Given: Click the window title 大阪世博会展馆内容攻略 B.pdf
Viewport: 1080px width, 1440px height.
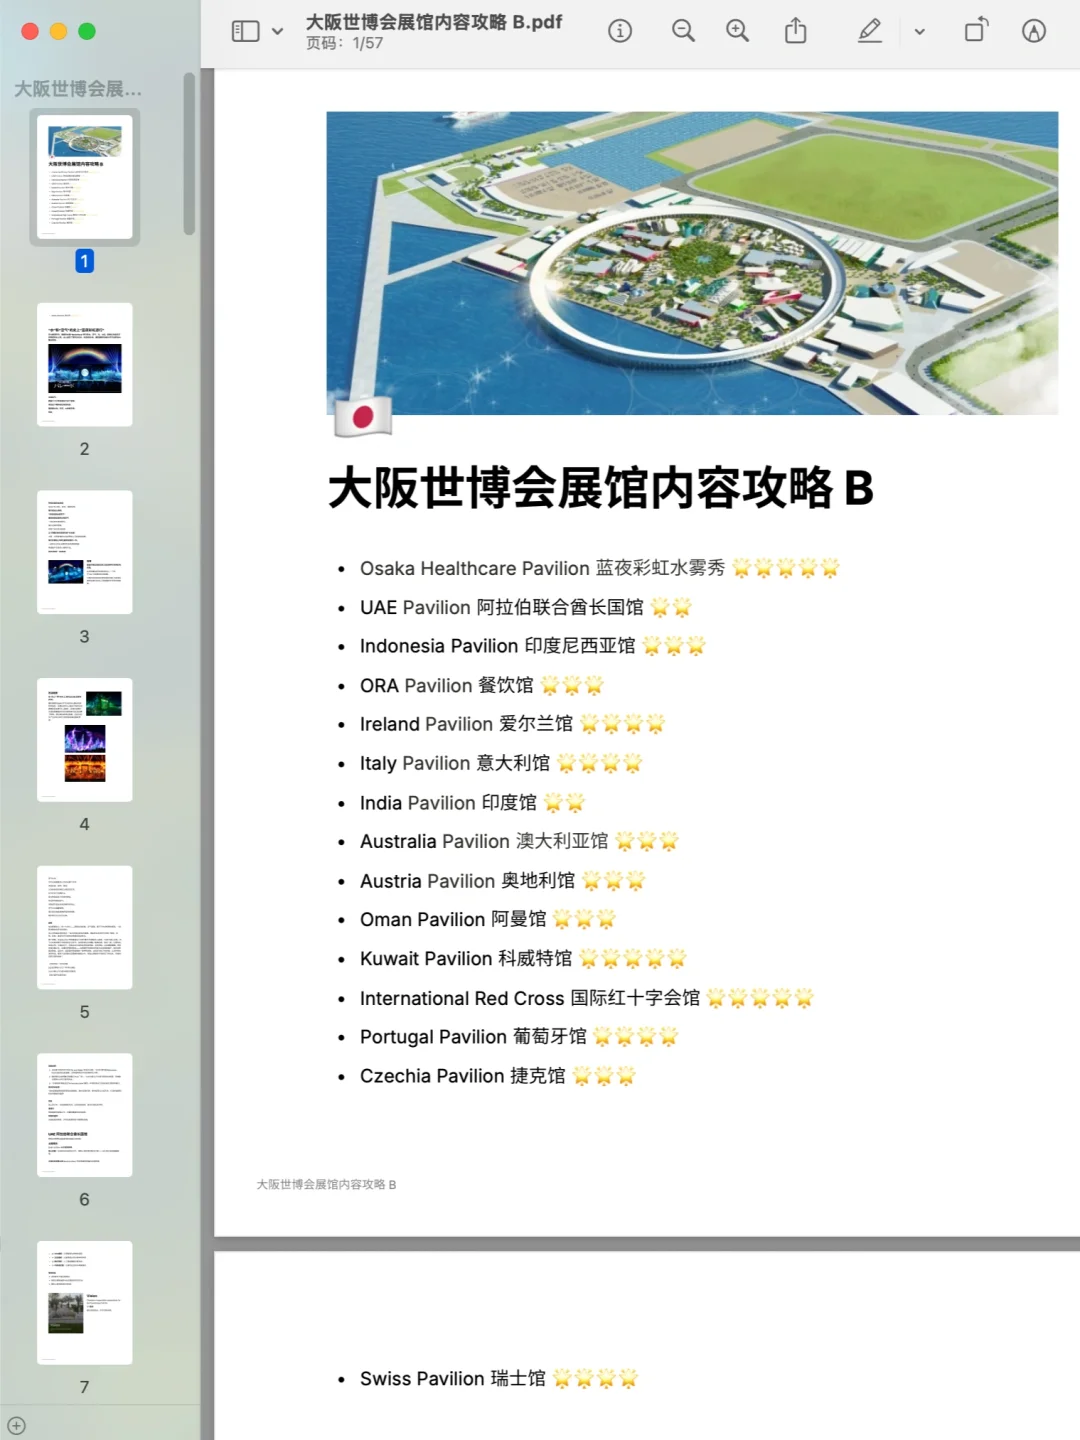Looking at the screenshot, I should pyautogui.click(x=434, y=22).
